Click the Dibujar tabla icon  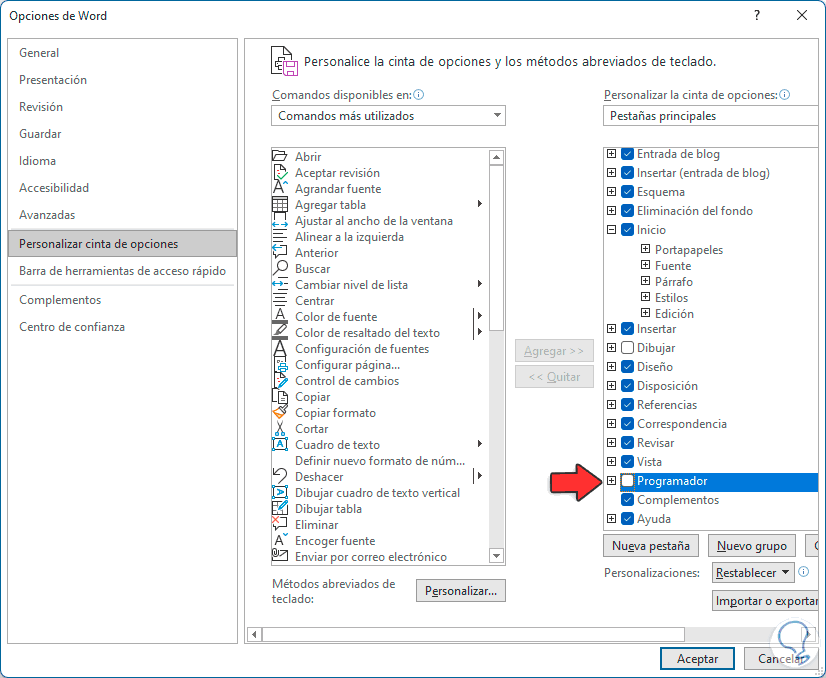pyautogui.click(x=280, y=508)
